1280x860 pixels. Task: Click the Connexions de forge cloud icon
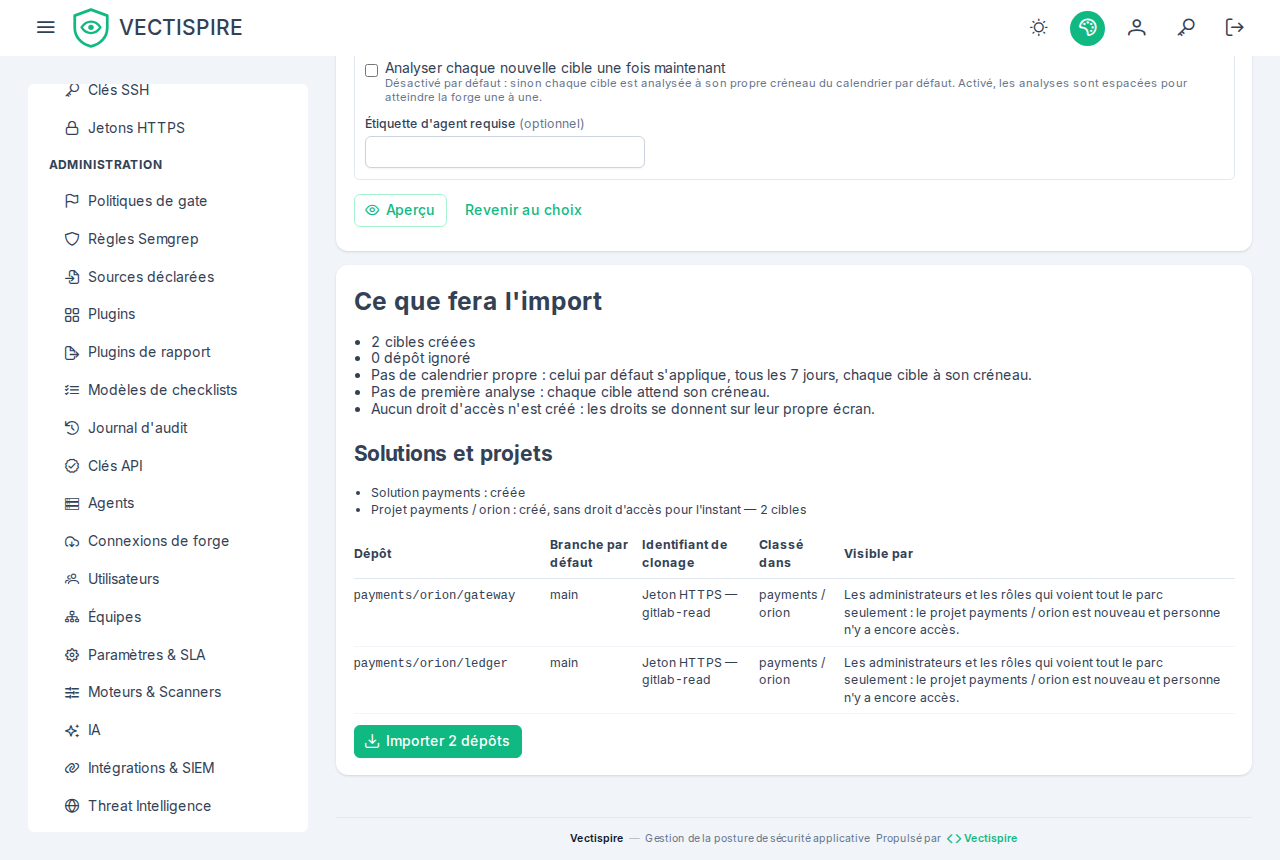(72, 541)
